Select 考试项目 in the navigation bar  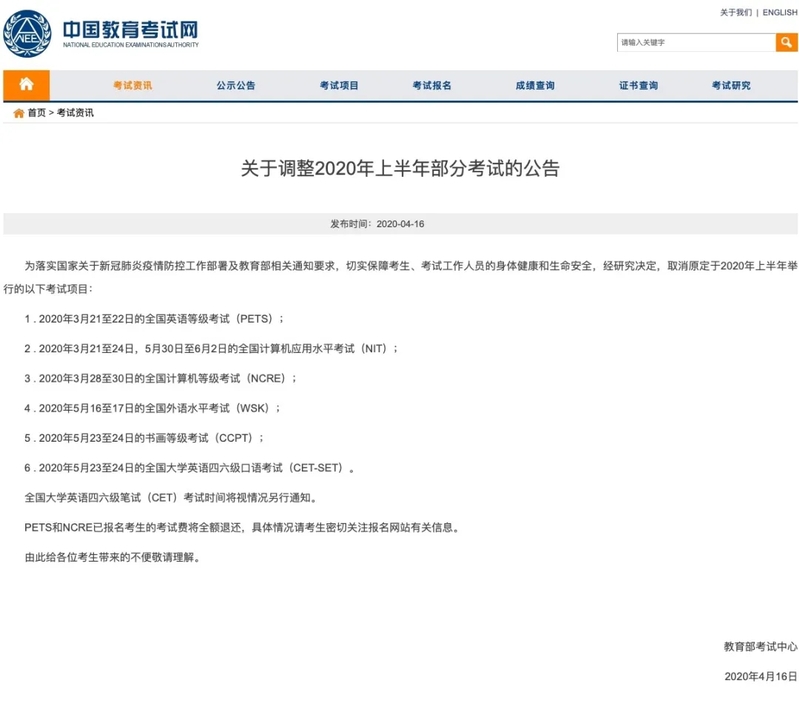339,86
